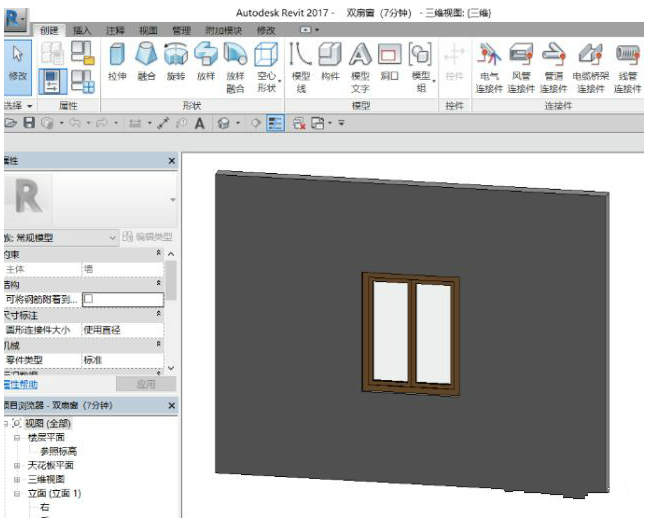Switch to the 管理 (Manage) ribbon tab
This screenshot has height=527, width=651.
click(181, 30)
